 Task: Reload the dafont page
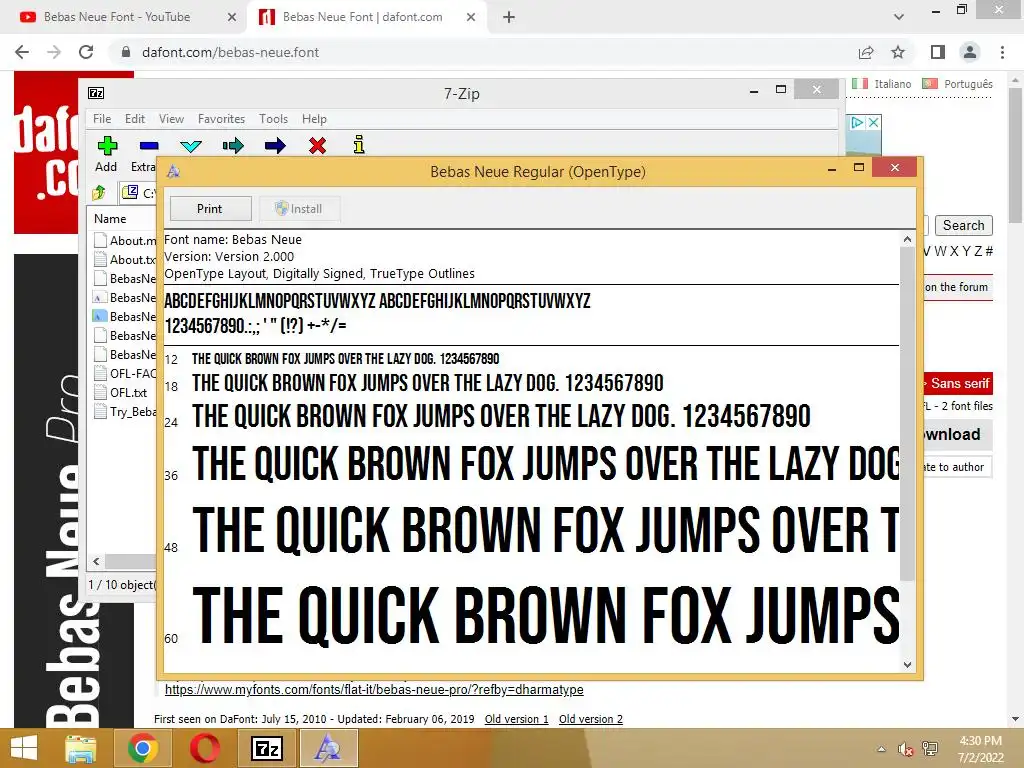pos(86,52)
